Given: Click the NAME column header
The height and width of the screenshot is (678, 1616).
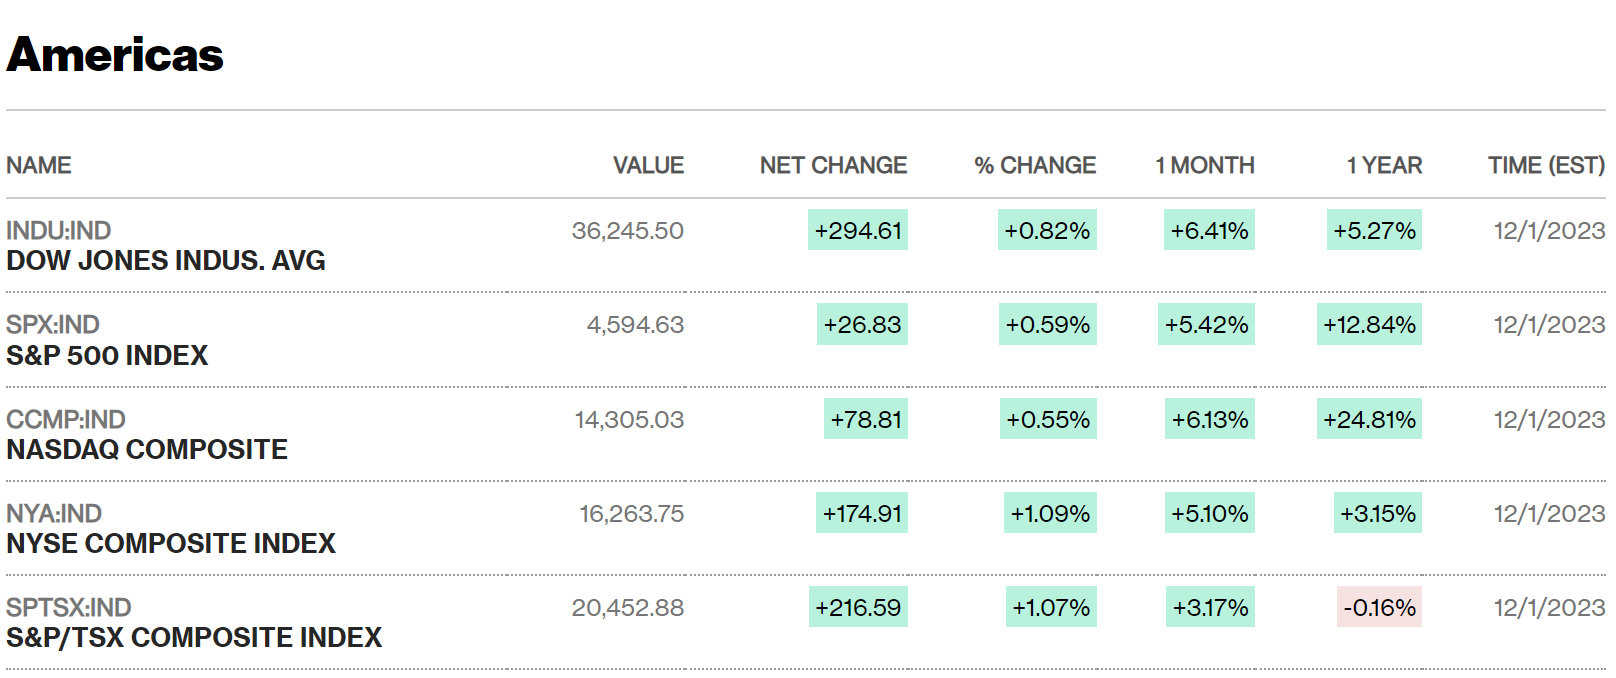Looking at the screenshot, I should (39, 166).
